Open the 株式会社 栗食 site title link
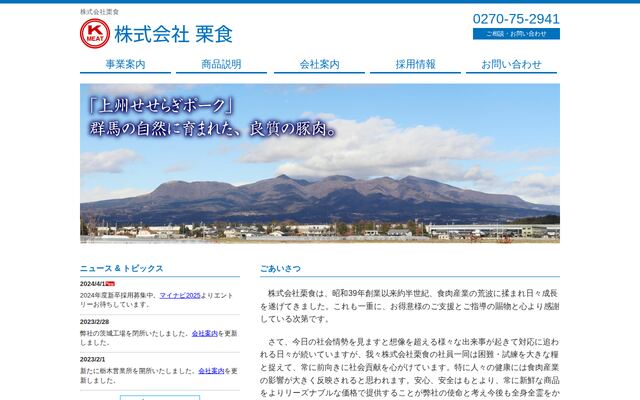 (173, 34)
